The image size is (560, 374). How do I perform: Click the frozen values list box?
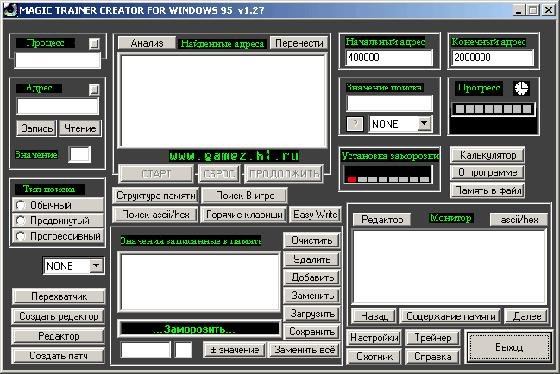pyautogui.click(x=200, y=283)
